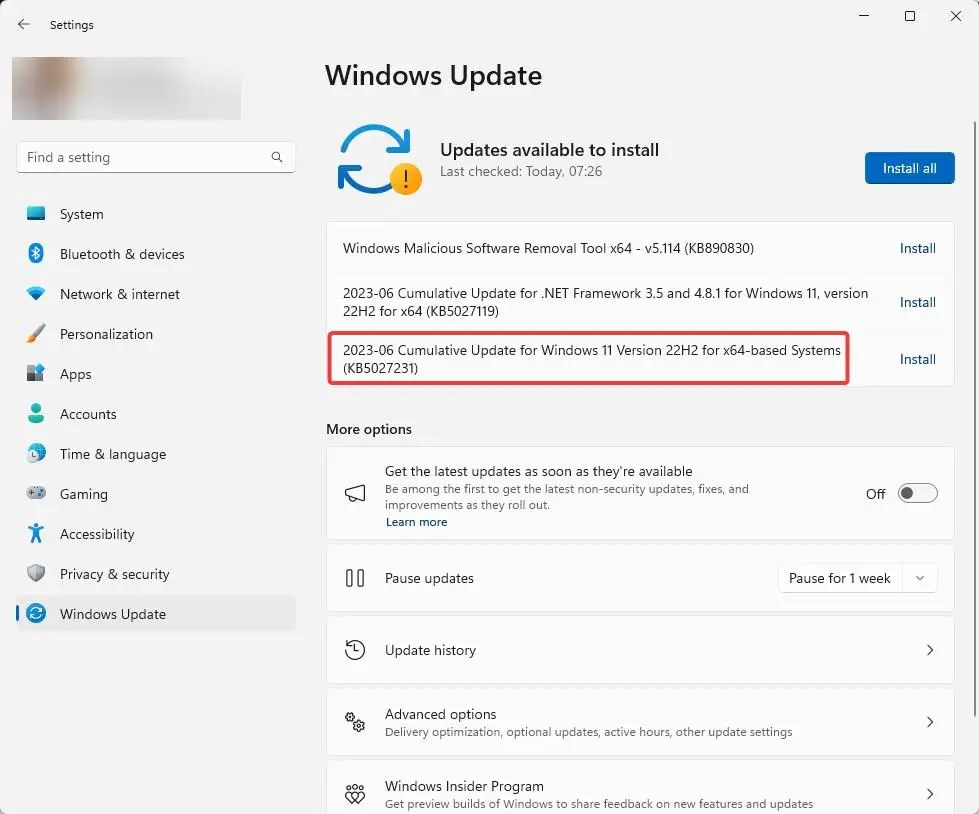Click the Personalization paintbrush icon
Screen dimensions: 979x814
tap(36, 333)
